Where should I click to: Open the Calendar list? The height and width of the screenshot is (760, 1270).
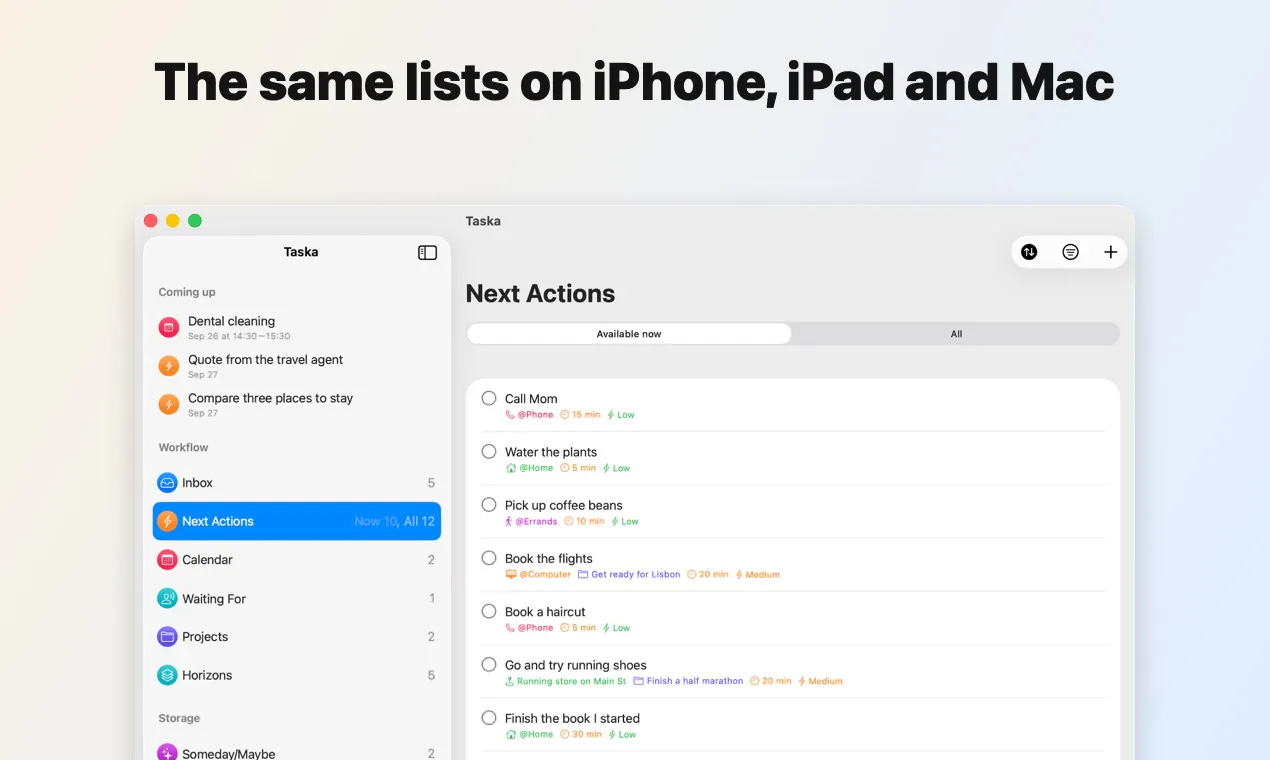coord(296,560)
